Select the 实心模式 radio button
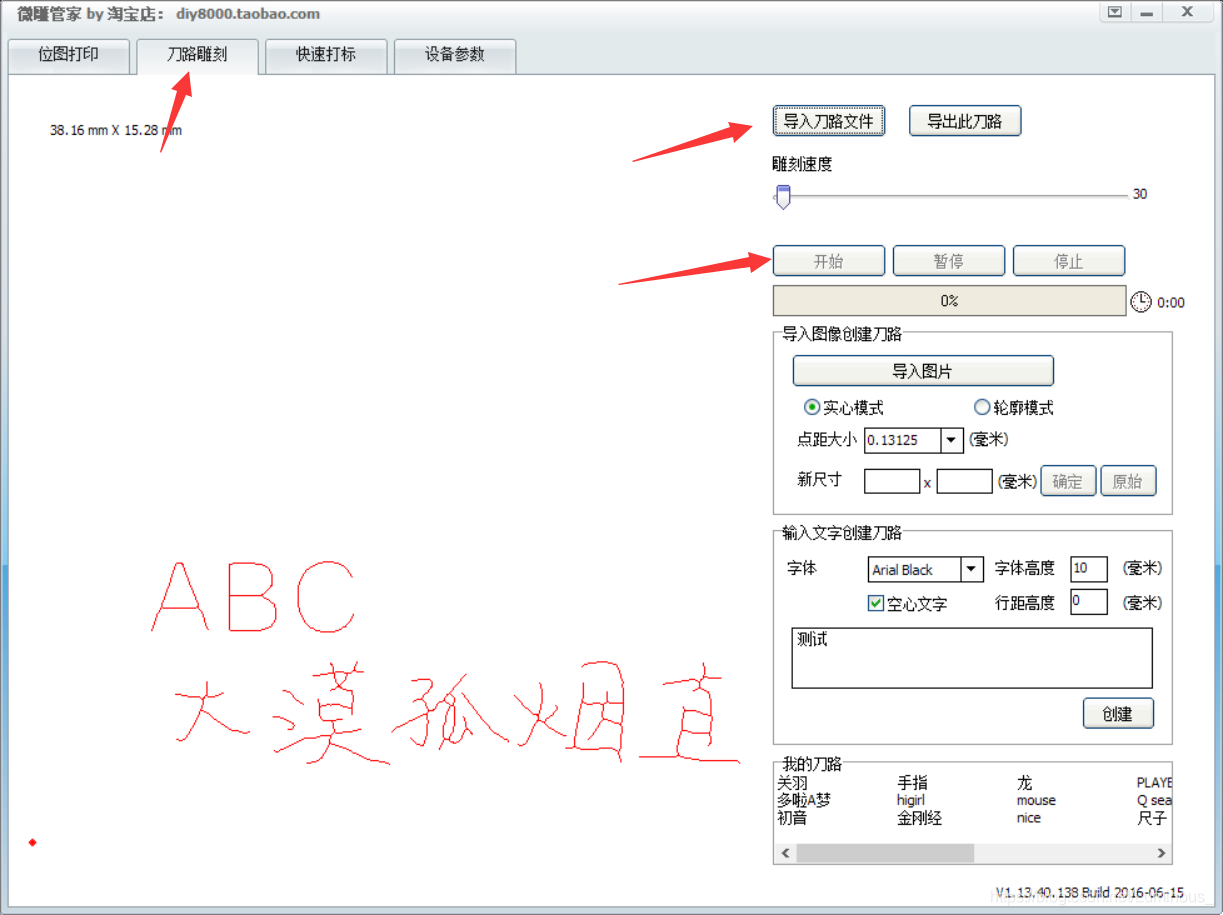 811,407
